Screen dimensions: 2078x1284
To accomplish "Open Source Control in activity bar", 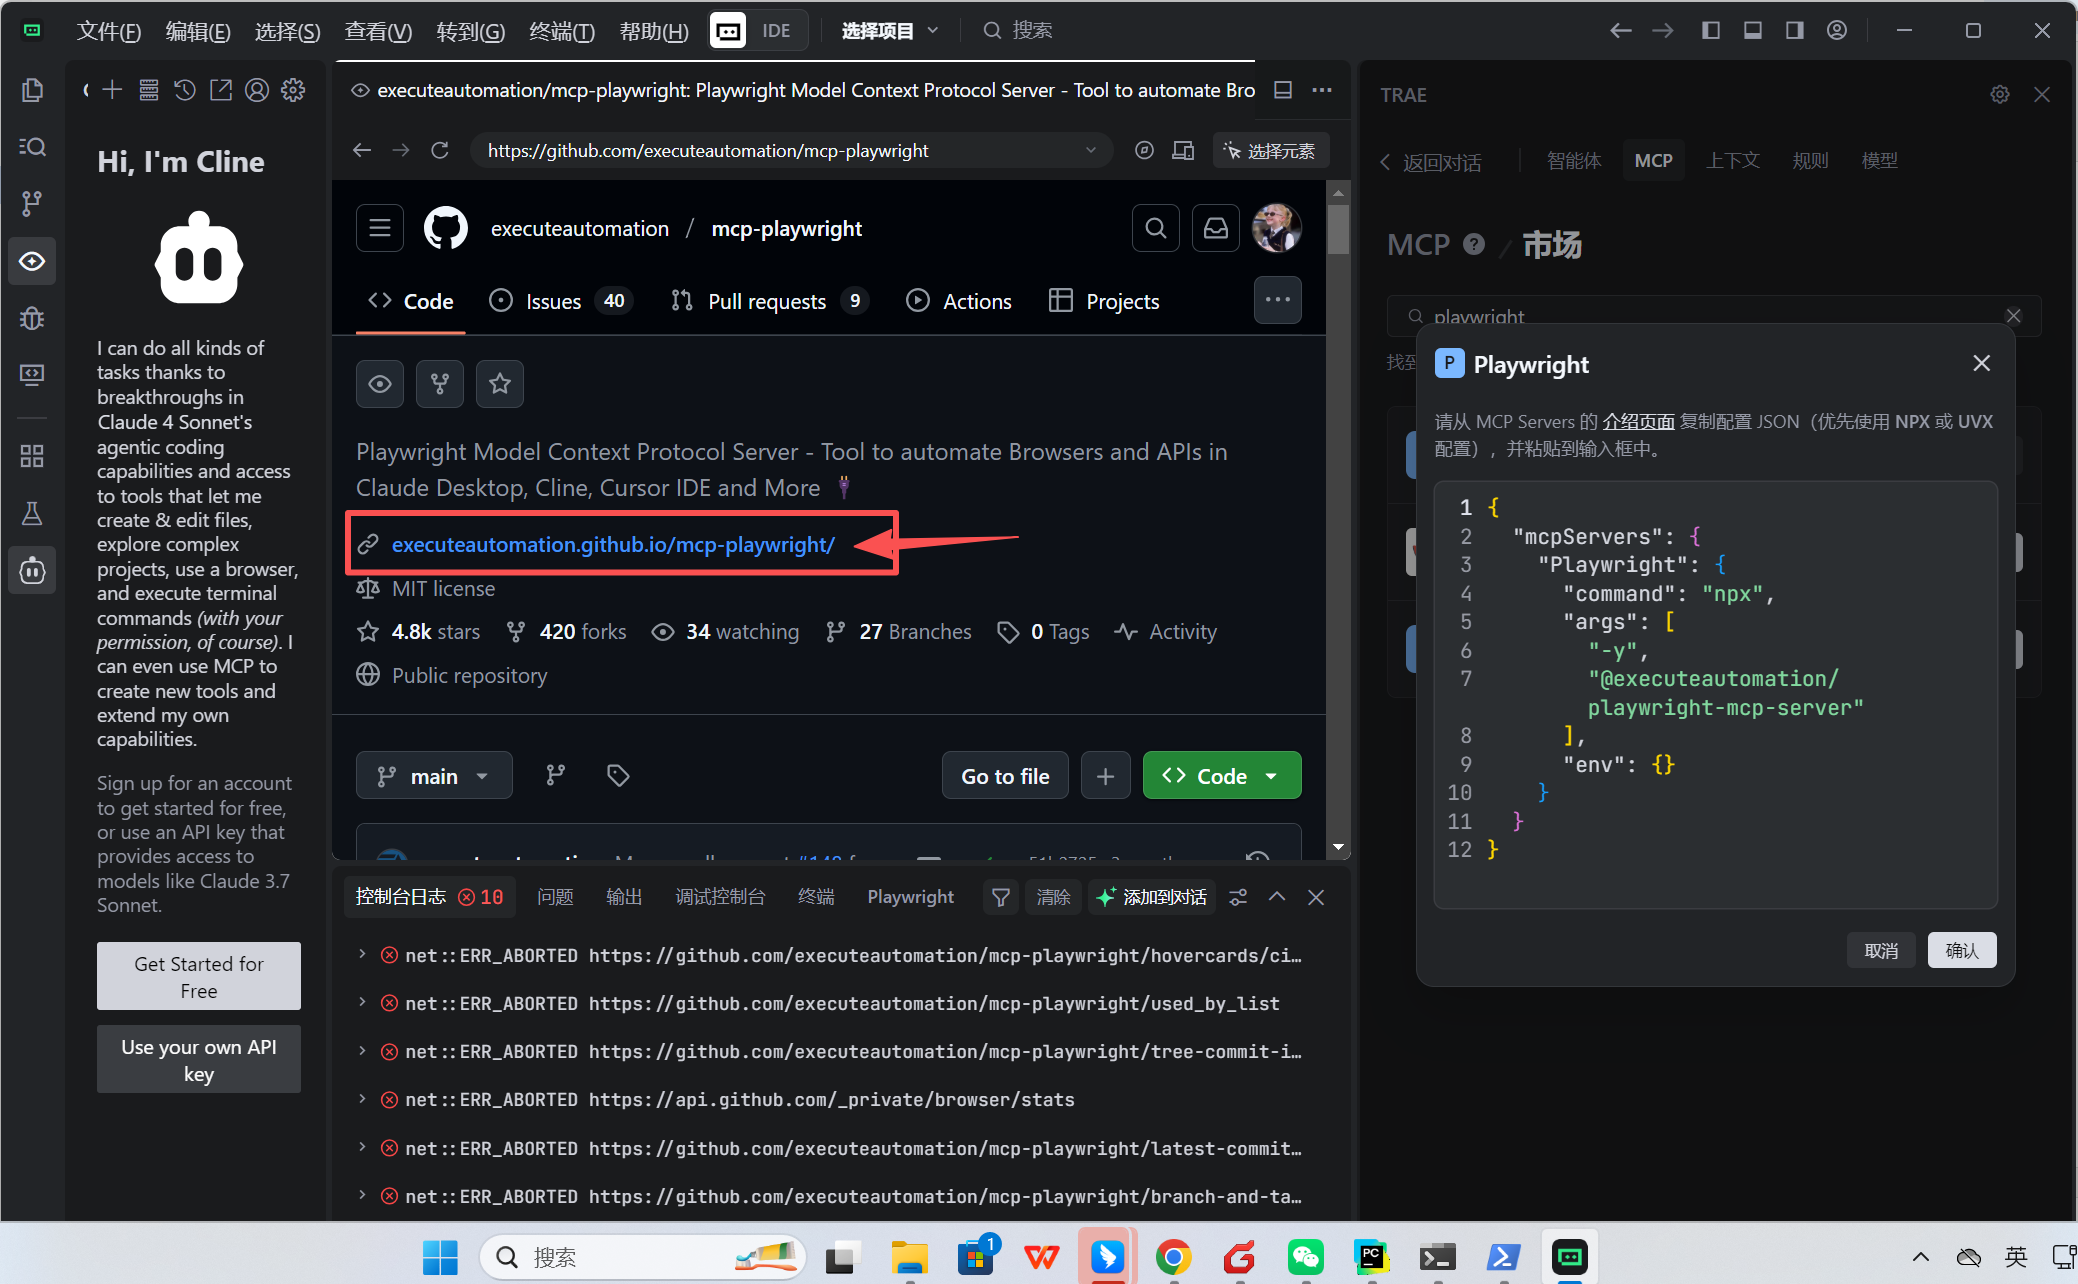I will tap(32, 204).
